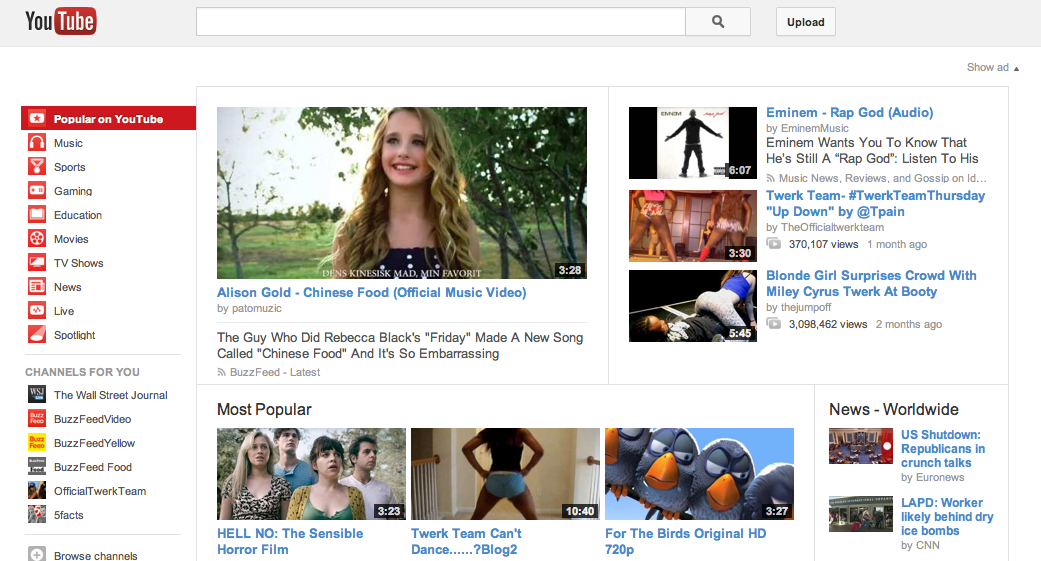Click the Live broadcast icon

pos(37,311)
